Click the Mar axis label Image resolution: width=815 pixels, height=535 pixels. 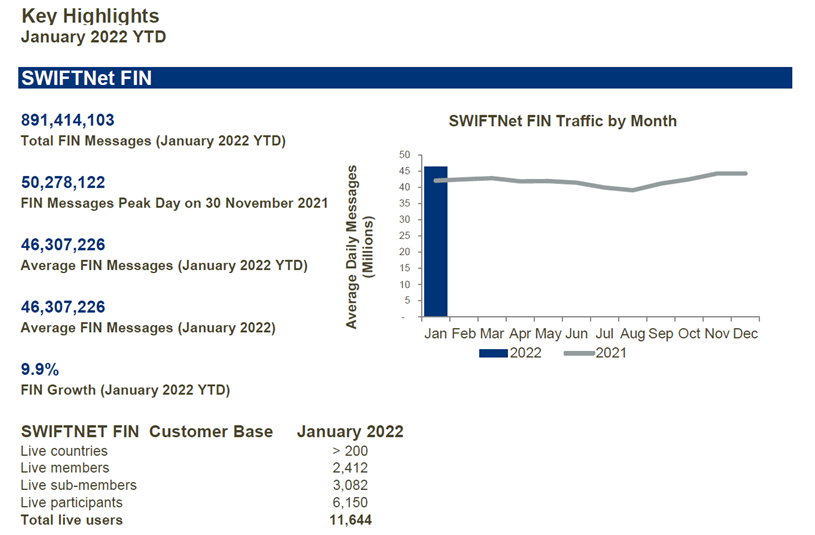(x=492, y=333)
